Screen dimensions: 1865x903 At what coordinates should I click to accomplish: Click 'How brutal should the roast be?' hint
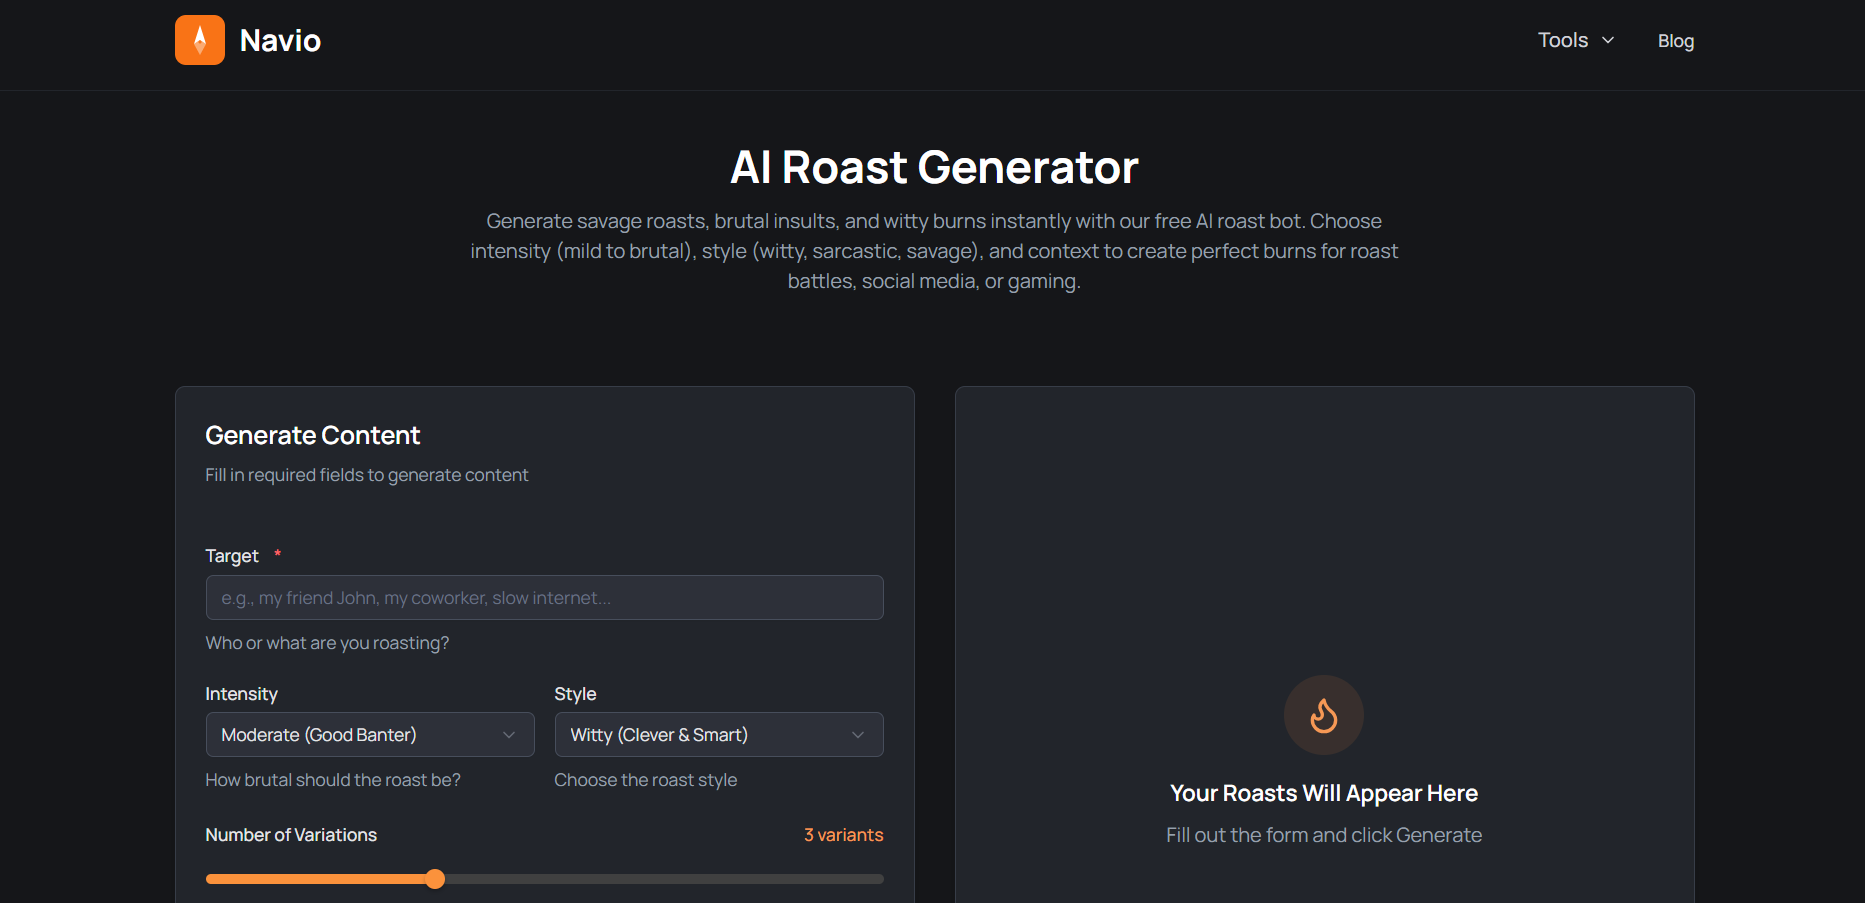point(333,780)
